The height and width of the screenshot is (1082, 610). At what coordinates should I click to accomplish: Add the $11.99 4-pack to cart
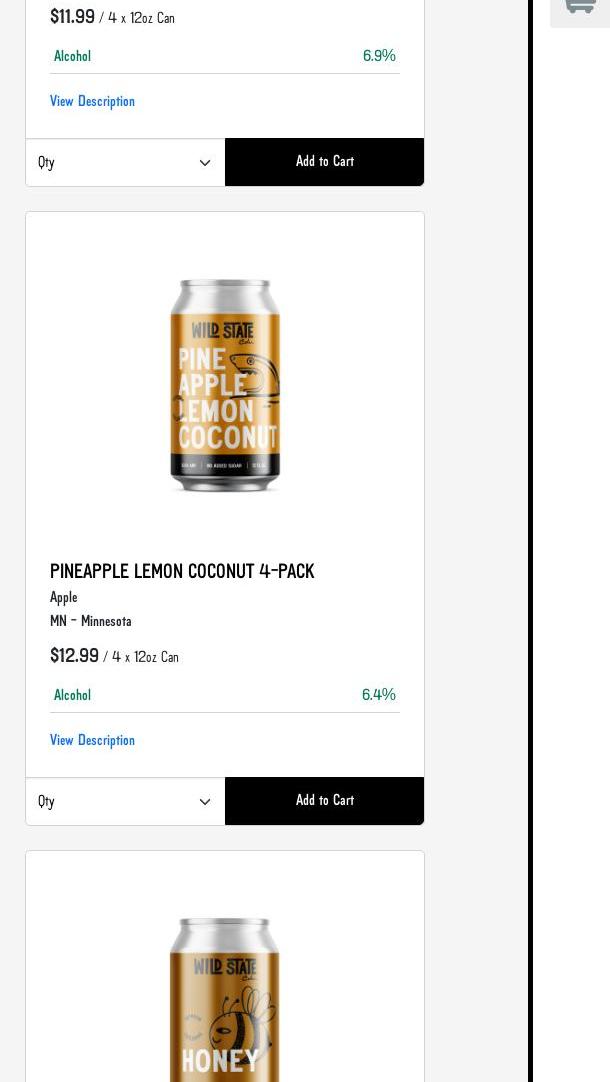324,162
